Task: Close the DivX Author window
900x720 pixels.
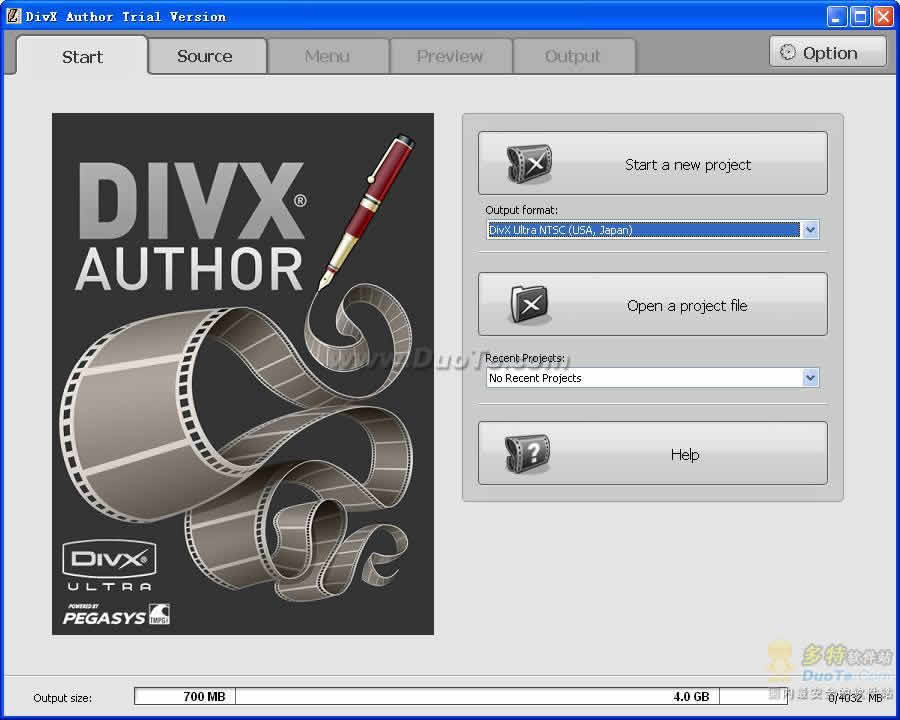Action: [883, 16]
